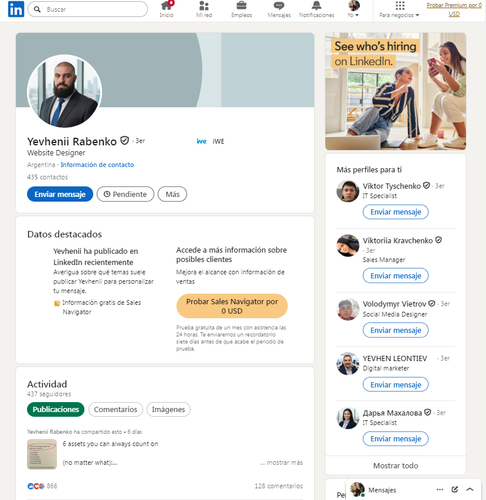The width and height of the screenshot is (486, 500).
Task: Click the iWE company logo
Action: point(201,141)
